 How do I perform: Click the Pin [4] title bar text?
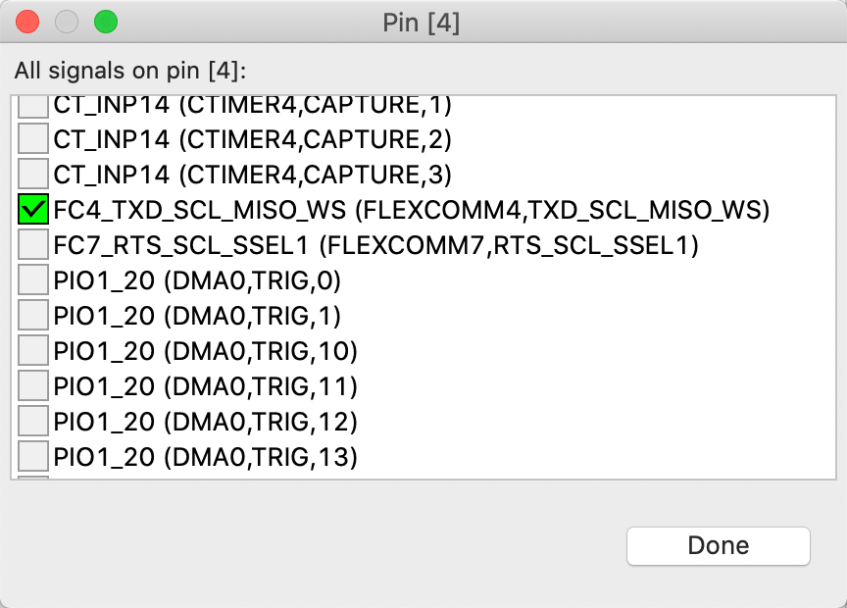point(421,22)
